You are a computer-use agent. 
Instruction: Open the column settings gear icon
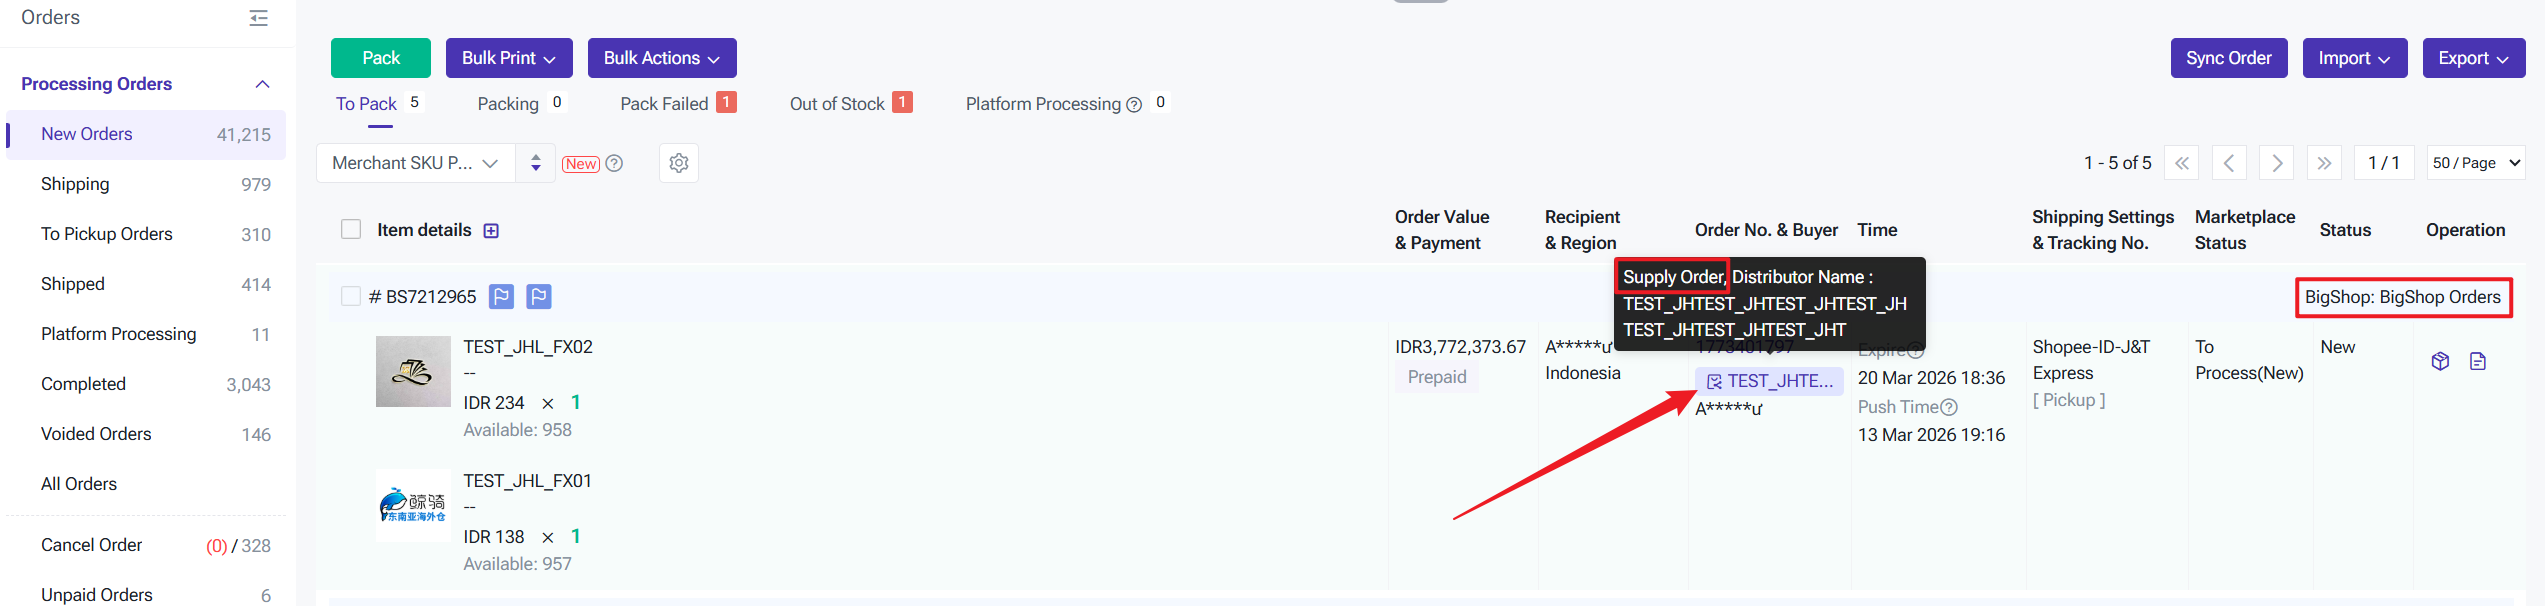tap(678, 163)
